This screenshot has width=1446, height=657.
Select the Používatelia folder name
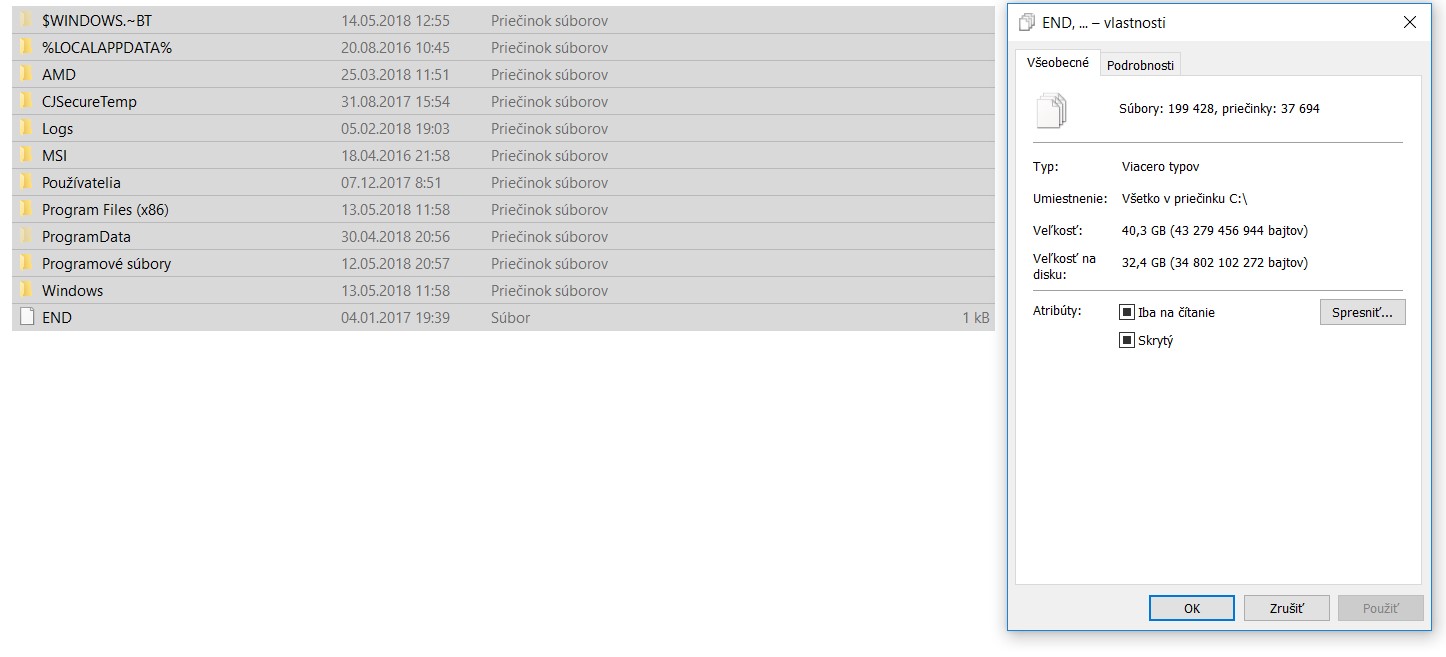coord(81,183)
